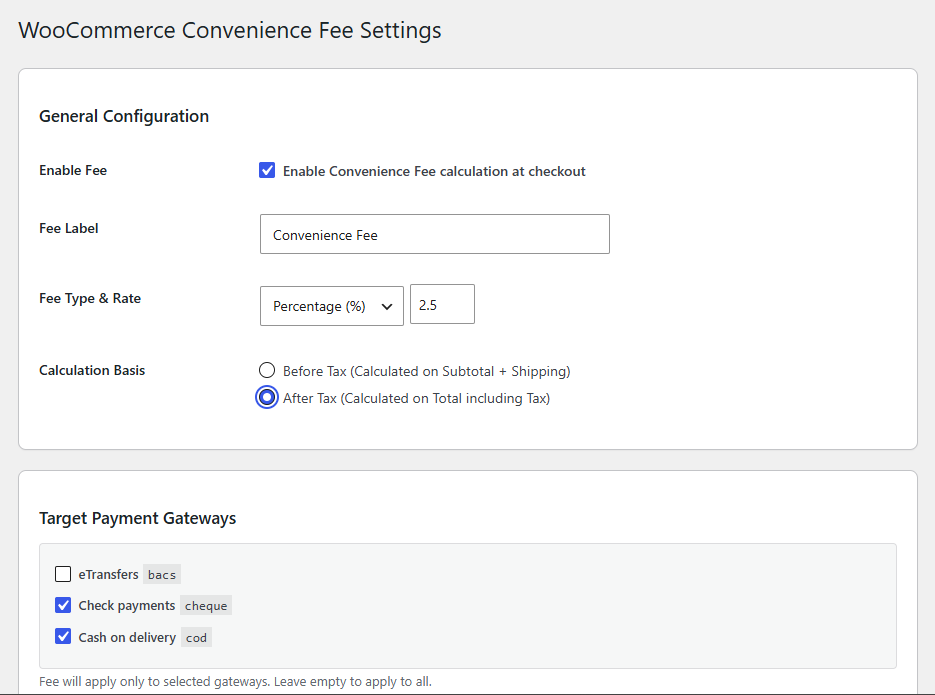This screenshot has height=695, width=935.
Task: Click the 'eTransfers' label text
Action: pyautogui.click(x=109, y=574)
